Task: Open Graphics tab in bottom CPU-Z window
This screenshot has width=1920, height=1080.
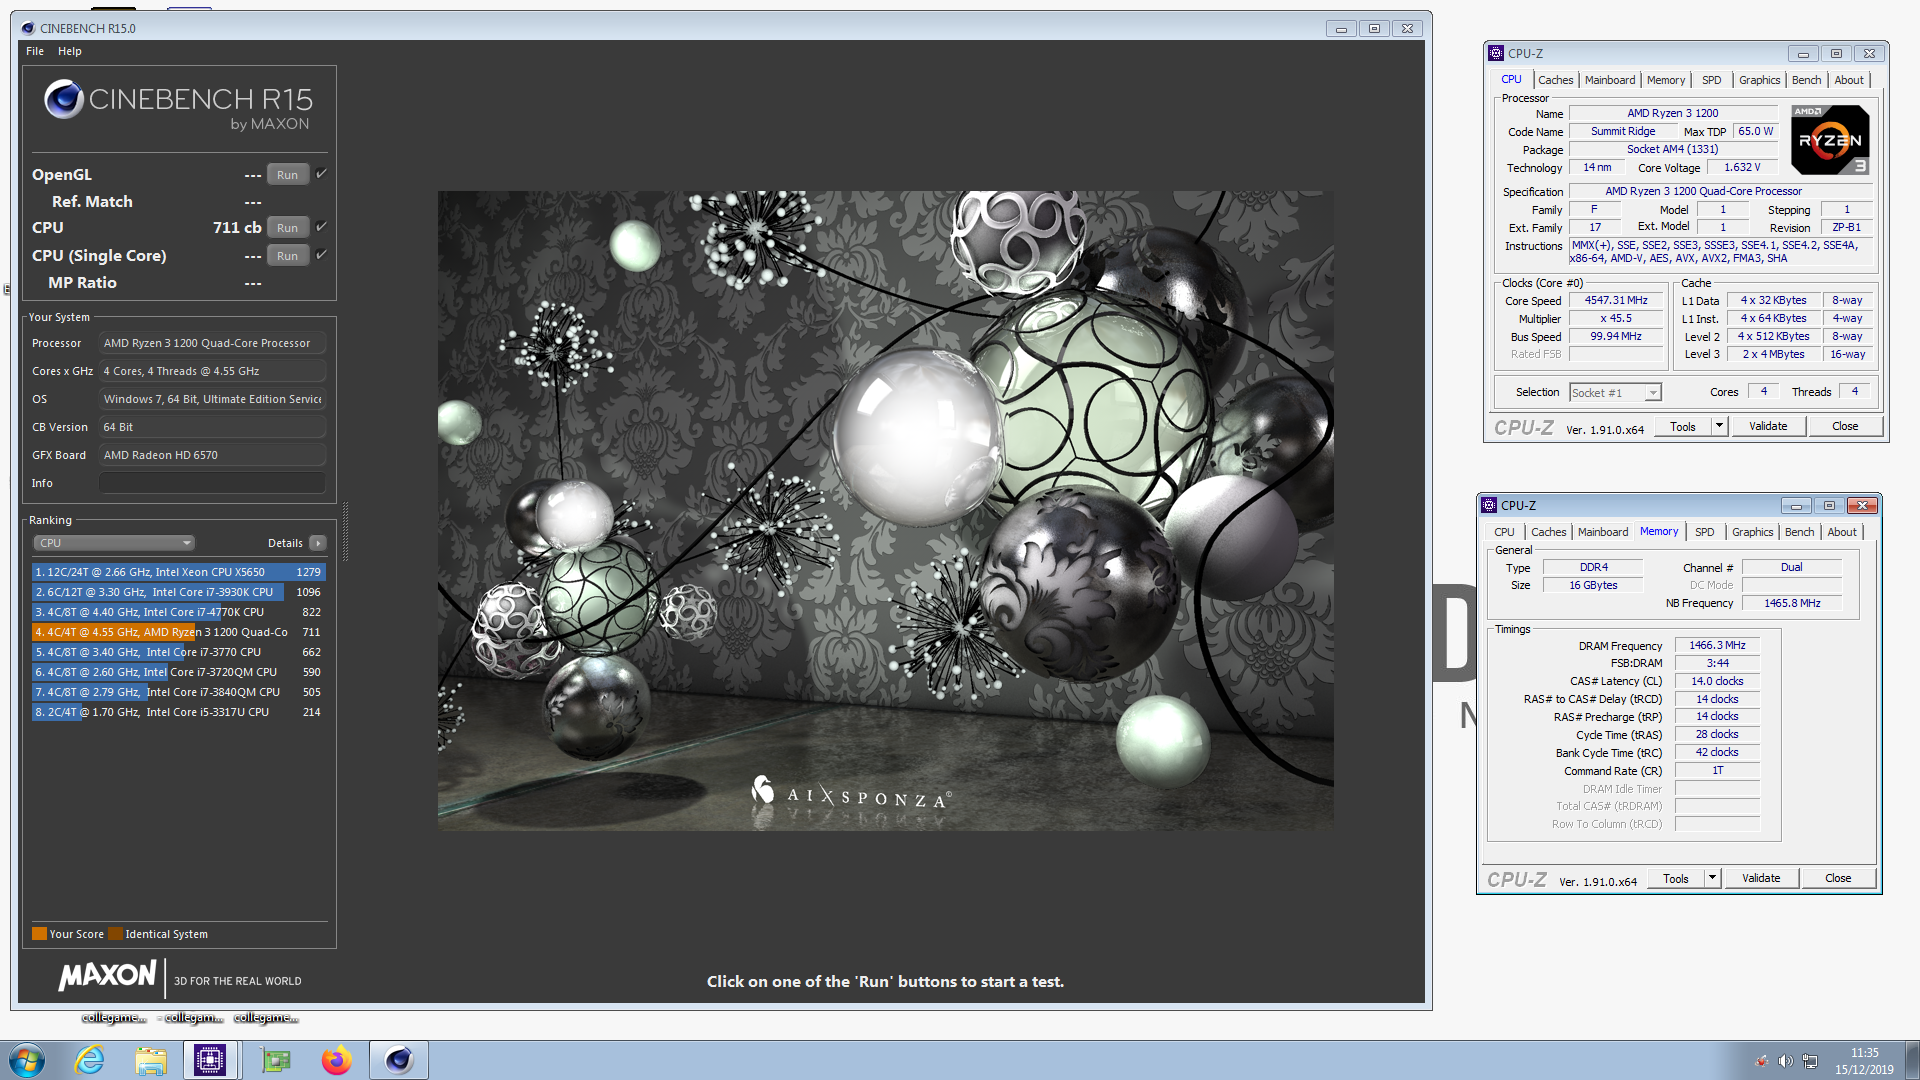Action: pos(1752,532)
